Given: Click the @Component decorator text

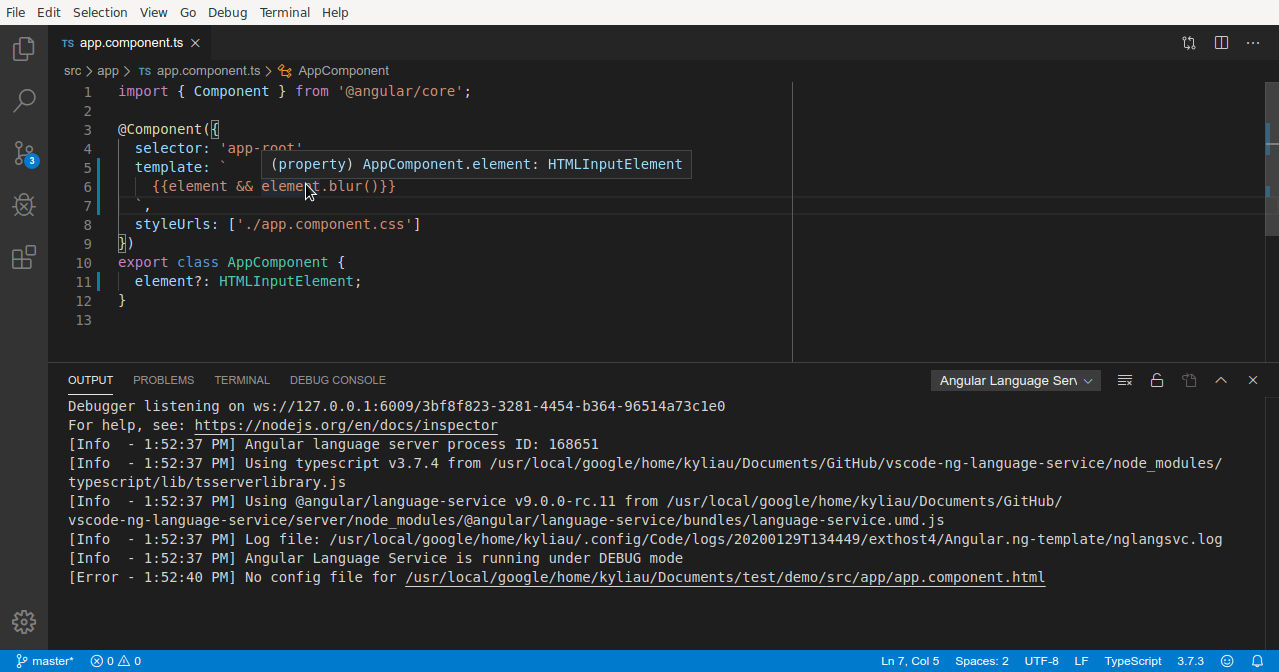Looking at the screenshot, I should coord(160,129).
